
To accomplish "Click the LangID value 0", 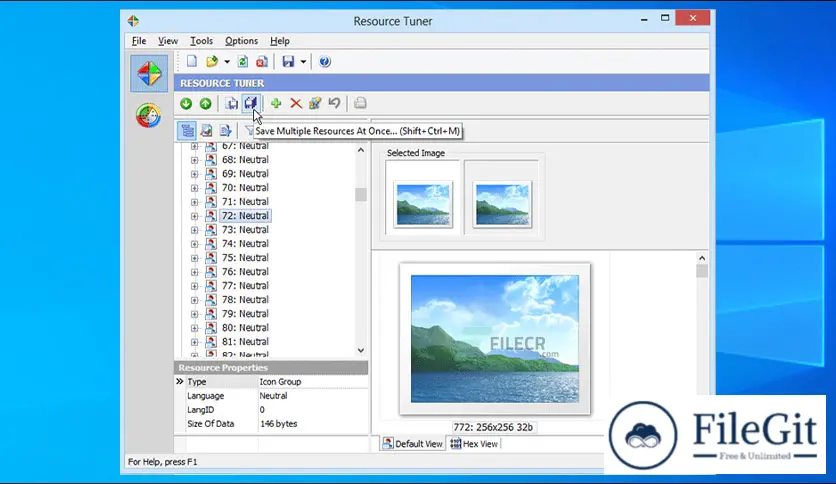I will (x=262, y=409).
